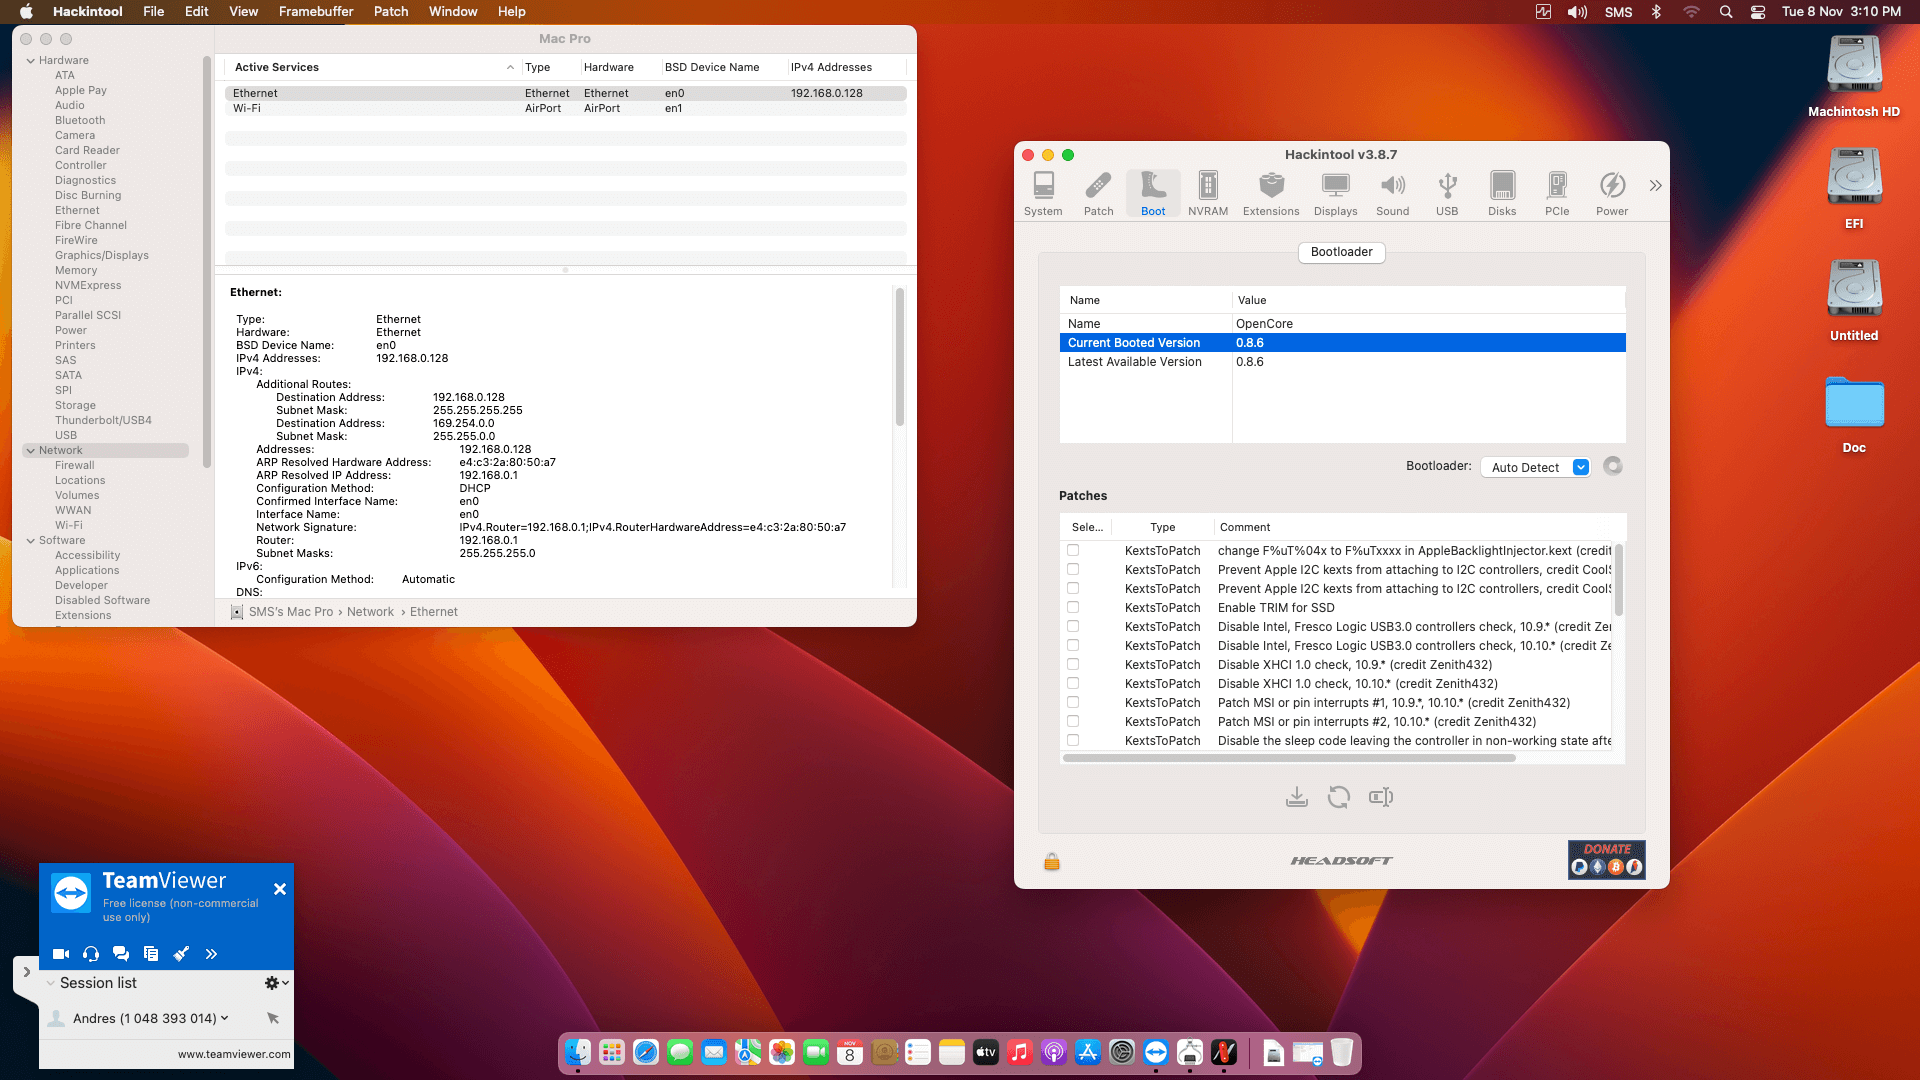Open the Framebuffer menu
This screenshot has height=1080, width=1920.
(316, 12)
